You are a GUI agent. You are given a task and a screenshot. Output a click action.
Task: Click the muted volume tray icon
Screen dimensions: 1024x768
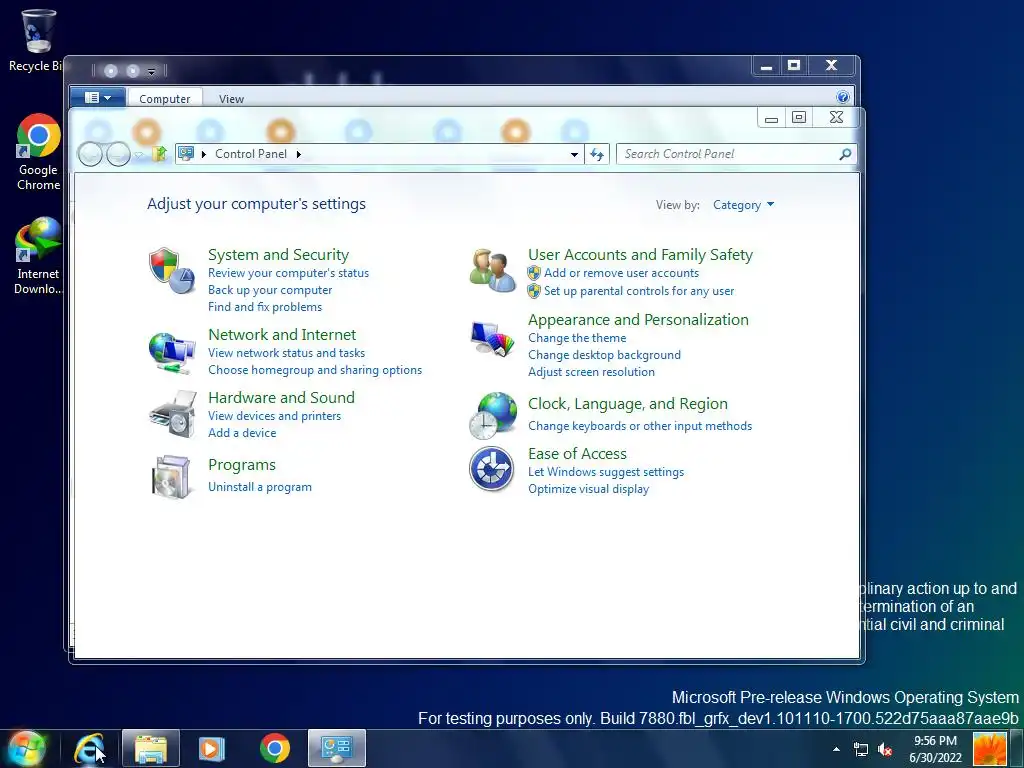[886, 750]
